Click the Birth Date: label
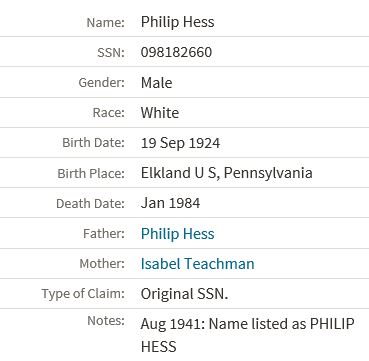This screenshot has width=369, height=361. [93, 143]
